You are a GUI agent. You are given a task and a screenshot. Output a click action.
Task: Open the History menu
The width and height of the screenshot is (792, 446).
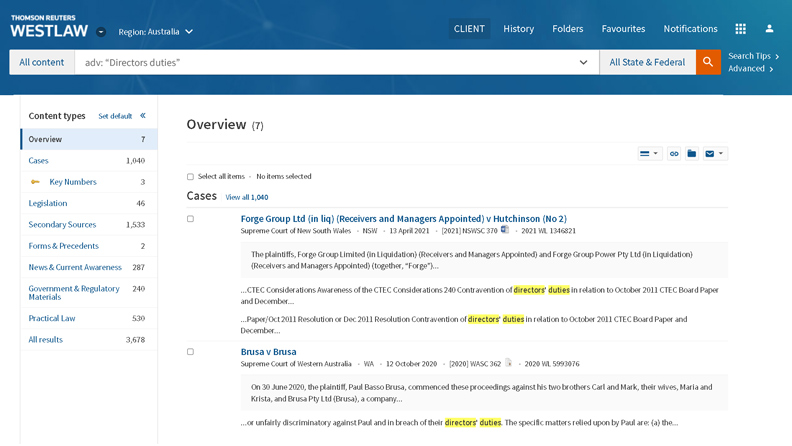(x=518, y=29)
